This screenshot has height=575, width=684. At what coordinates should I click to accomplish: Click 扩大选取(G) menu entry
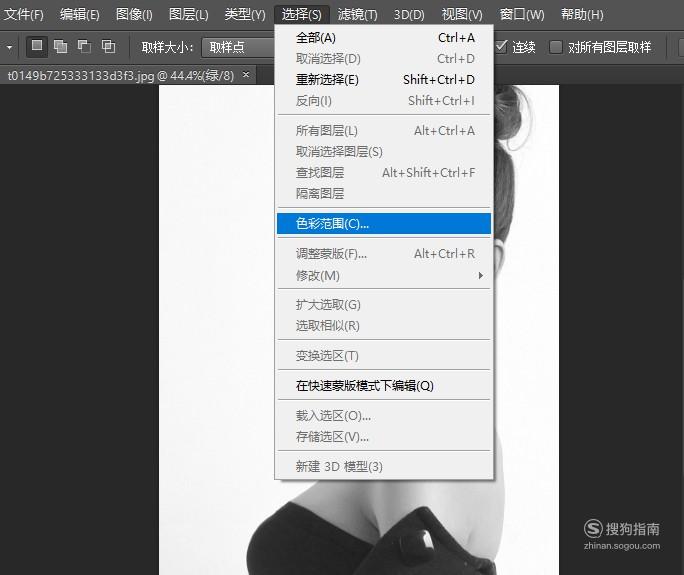(384, 305)
